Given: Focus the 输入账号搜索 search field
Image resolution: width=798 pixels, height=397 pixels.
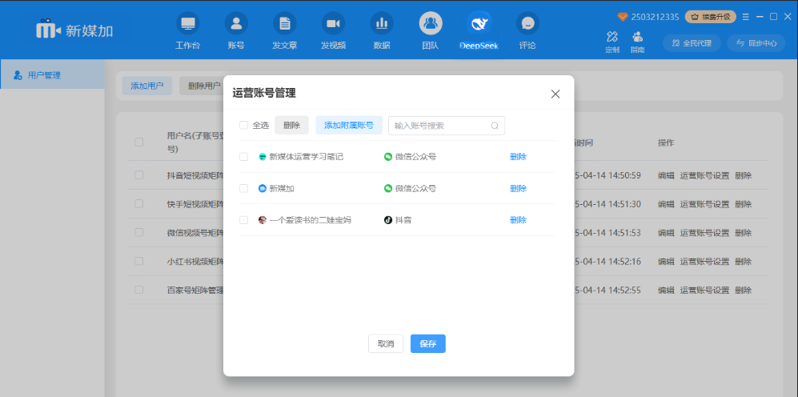Looking at the screenshot, I should tap(446, 126).
